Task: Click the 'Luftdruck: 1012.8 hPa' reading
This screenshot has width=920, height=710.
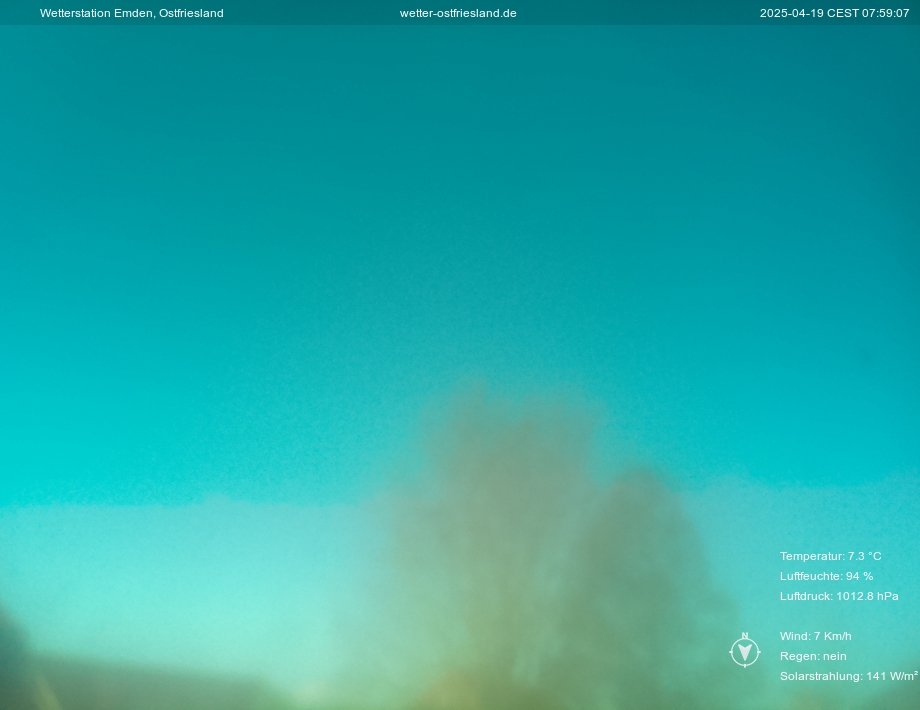Action: tap(839, 596)
